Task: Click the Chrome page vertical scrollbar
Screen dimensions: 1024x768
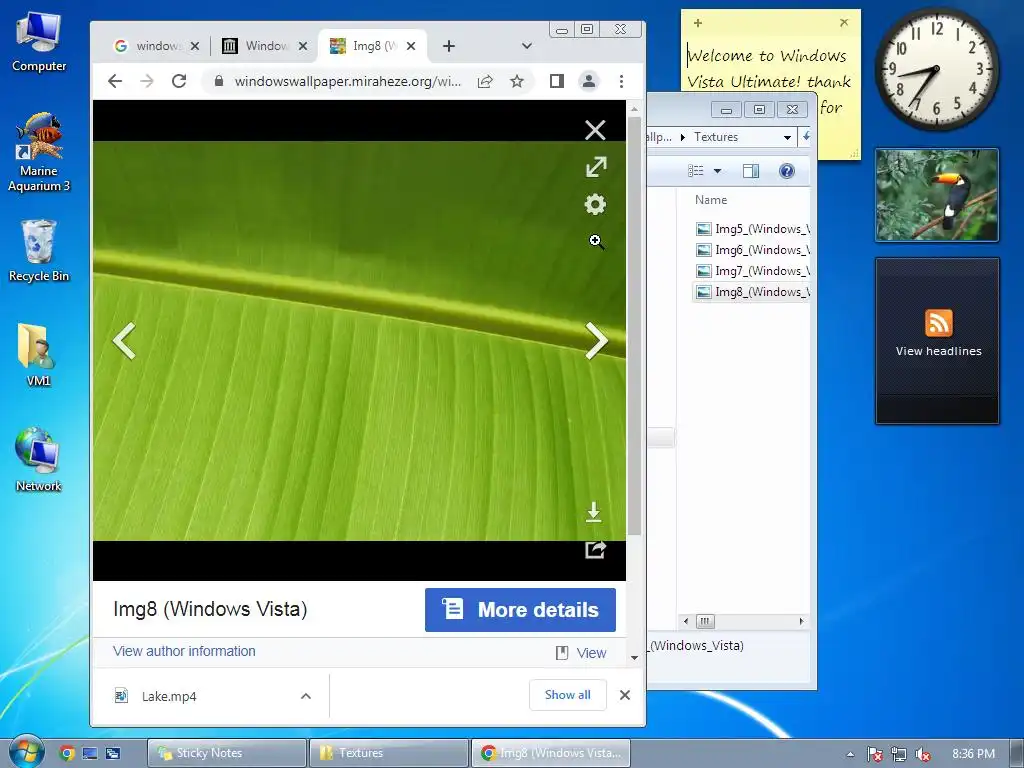Action: (634, 327)
